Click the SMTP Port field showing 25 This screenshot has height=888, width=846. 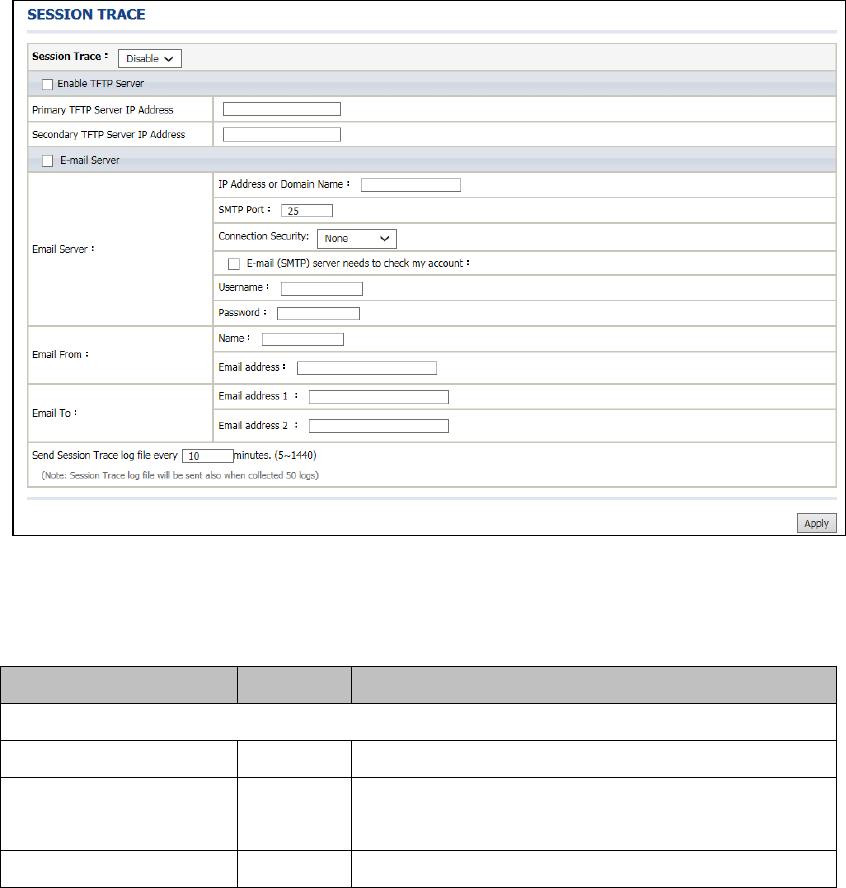[x=307, y=211]
